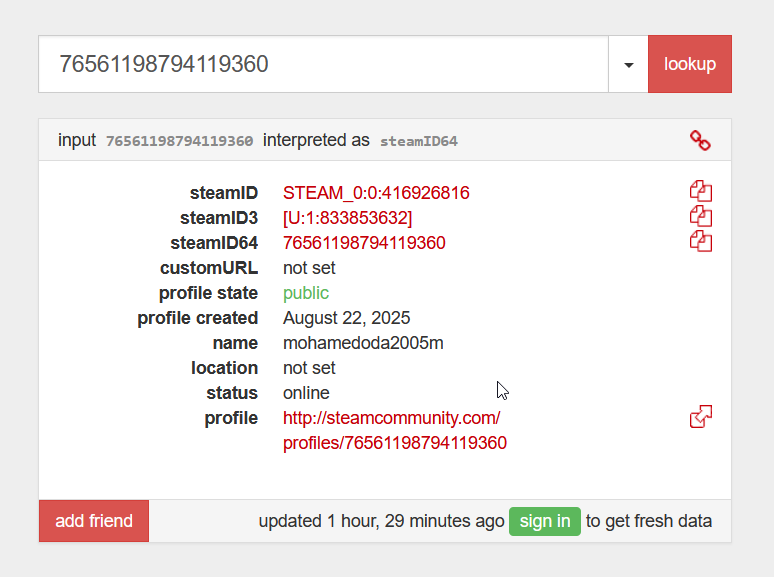
Task: Select the profile state value public
Action: click(306, 293)
